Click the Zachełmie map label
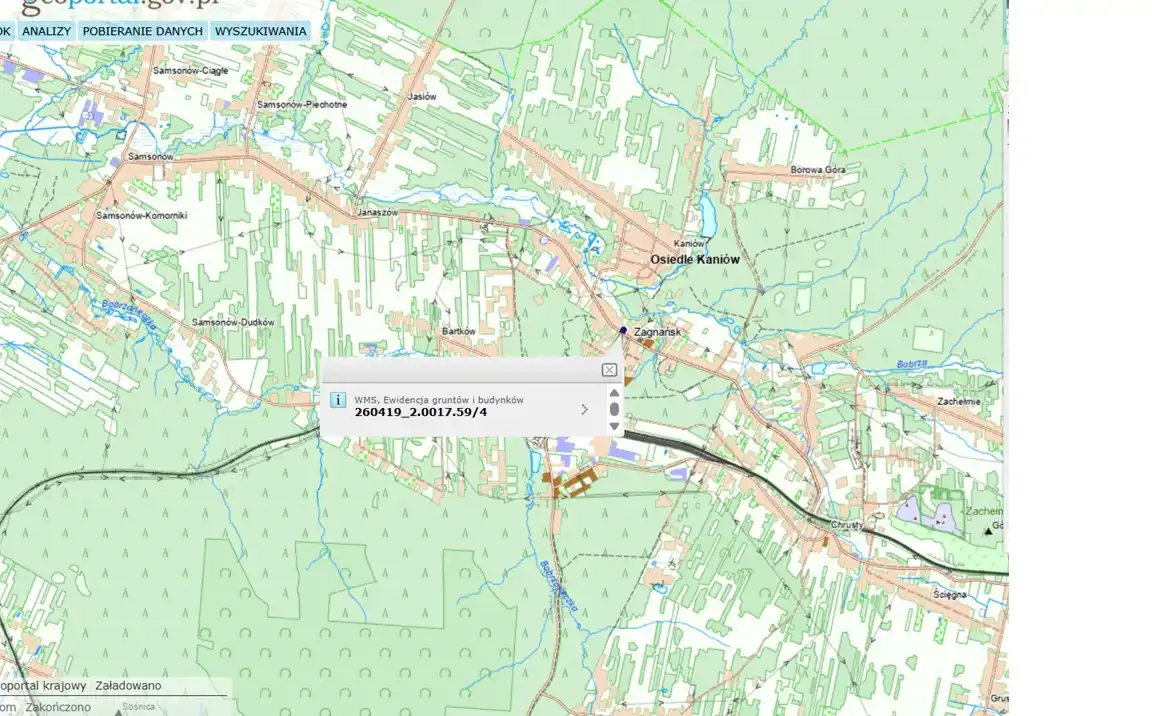The height and width of the screenshot is (716, 1152). (x=958, y=402)
